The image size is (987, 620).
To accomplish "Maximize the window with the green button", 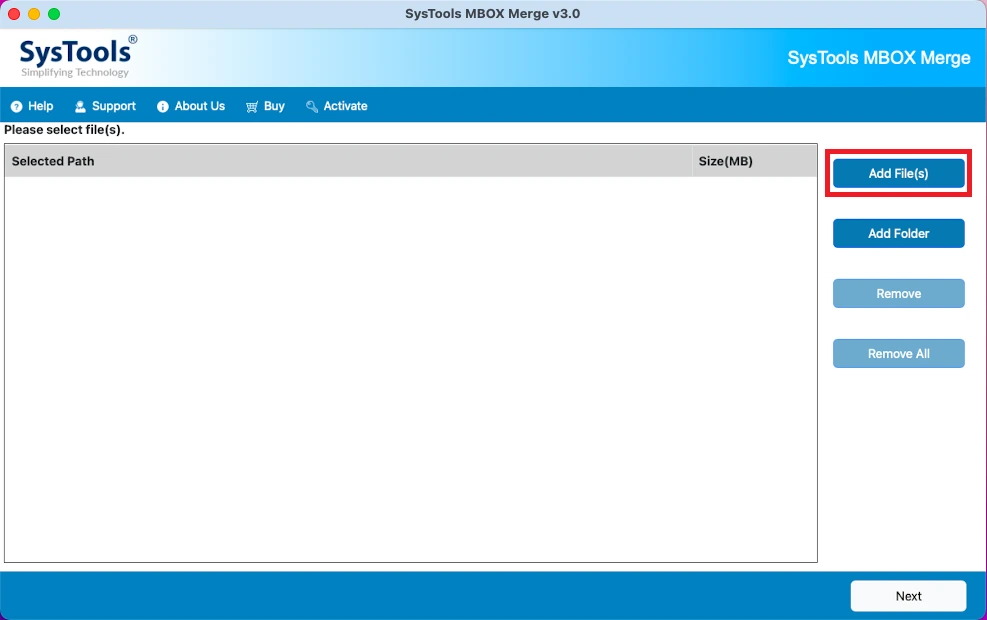I will pos(54,14).
